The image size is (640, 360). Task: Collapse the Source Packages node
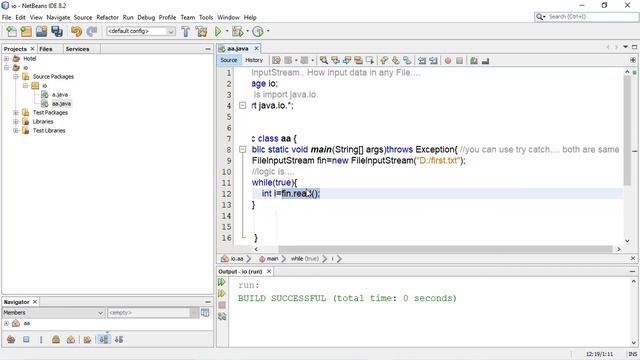coord(16,77)
